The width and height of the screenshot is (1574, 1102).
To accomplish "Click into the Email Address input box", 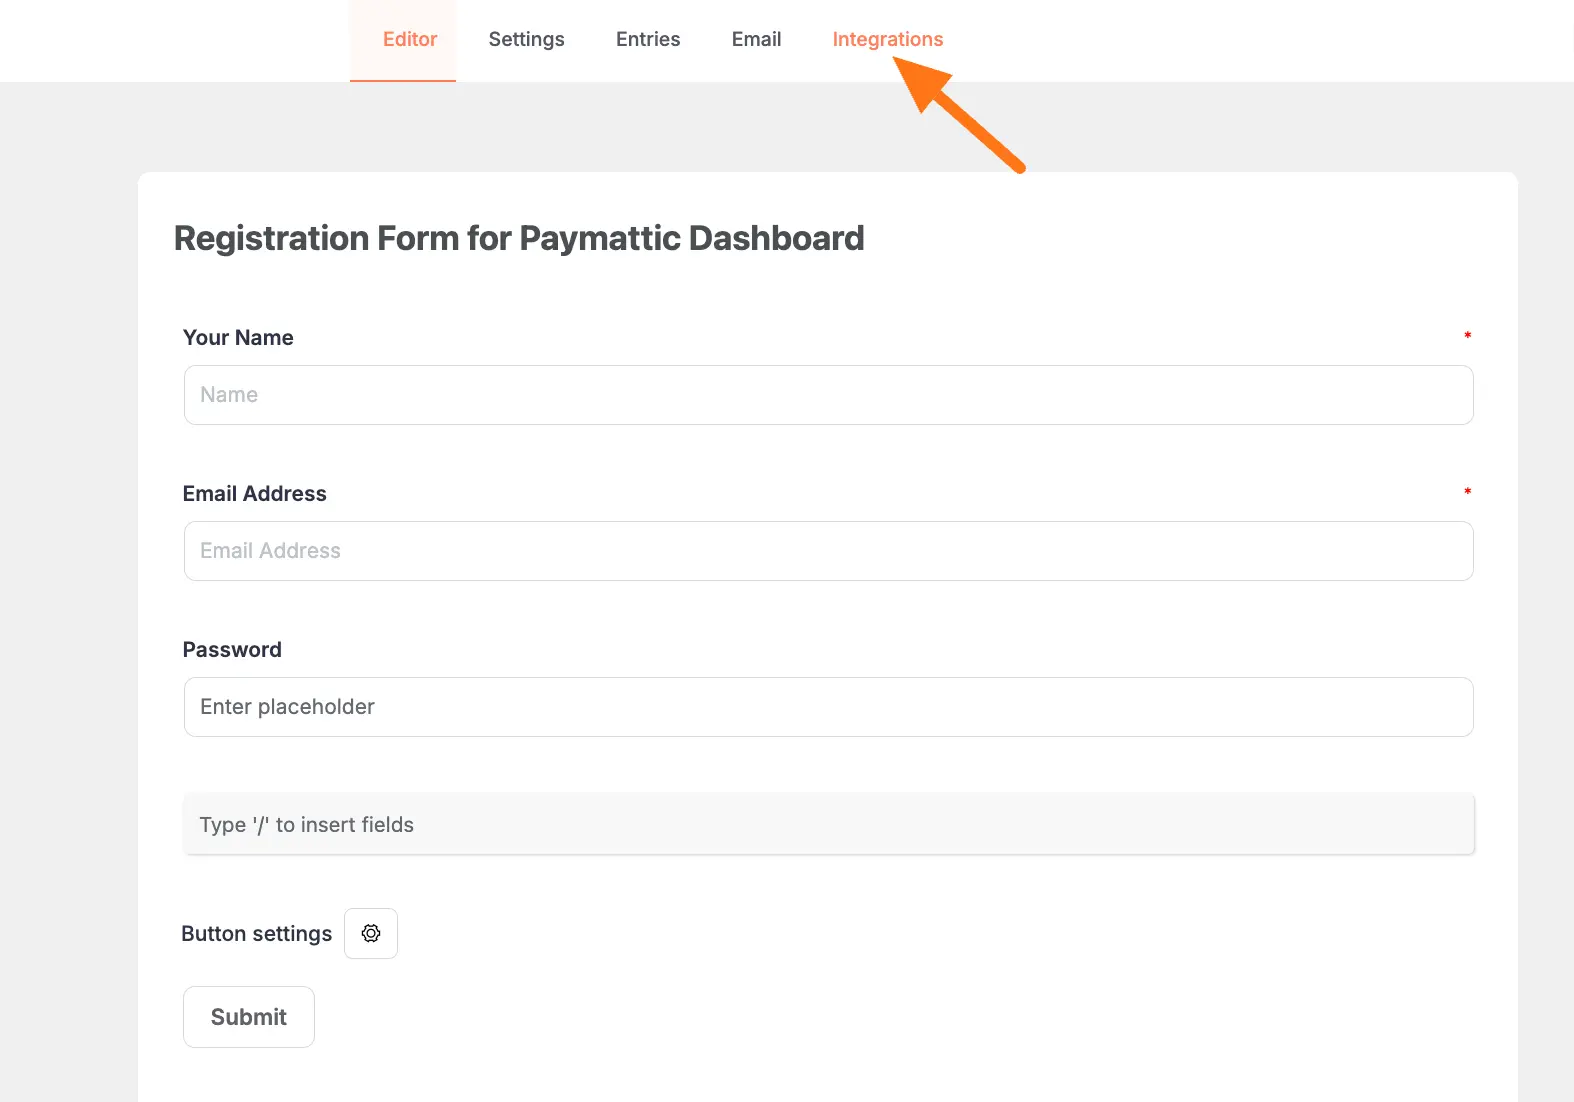I will 828,551.
